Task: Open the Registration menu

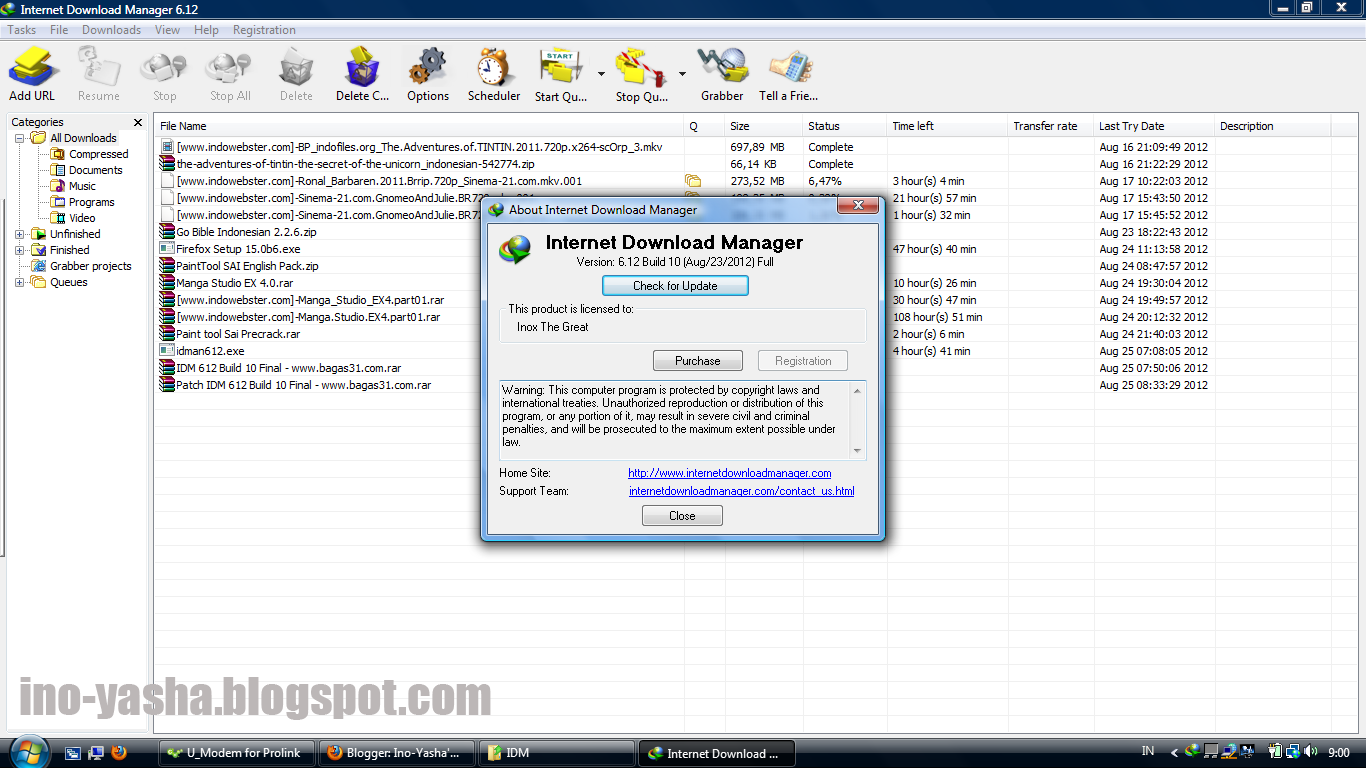Action: click(x=264, y=30)
